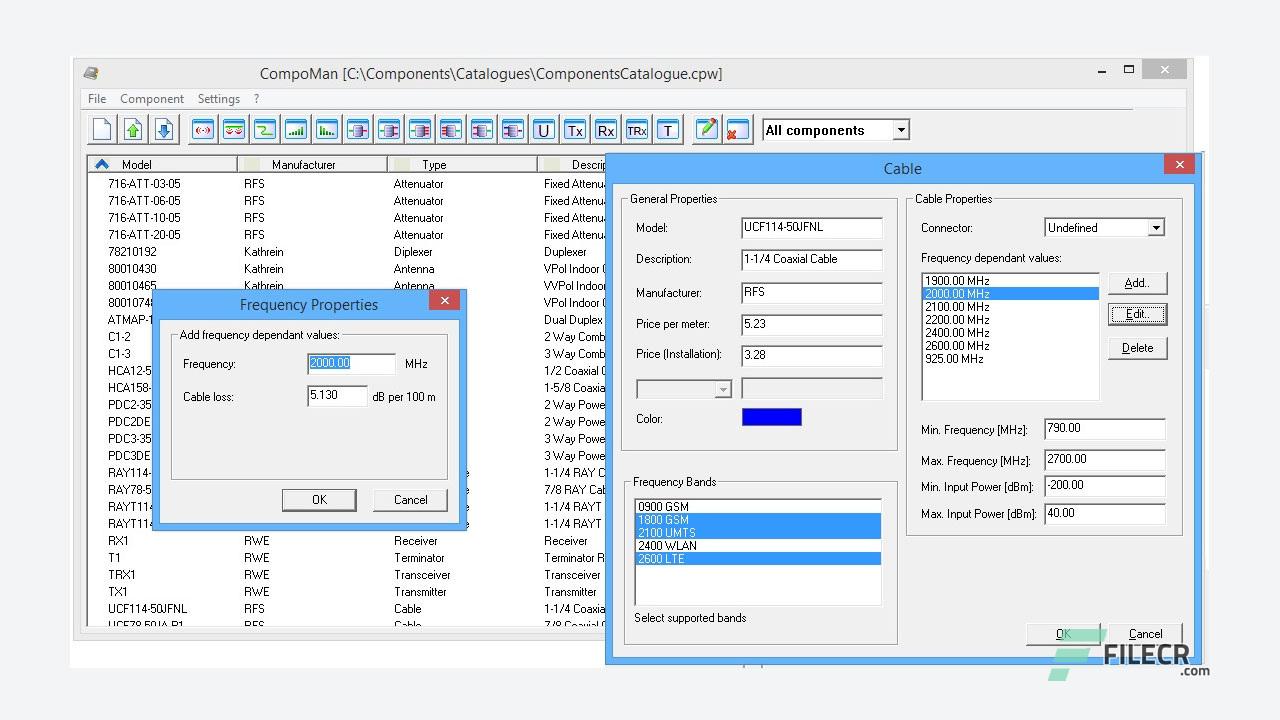Click the T terminator toolbar icon
This screenshot has height=720, width=1280.
668,129
